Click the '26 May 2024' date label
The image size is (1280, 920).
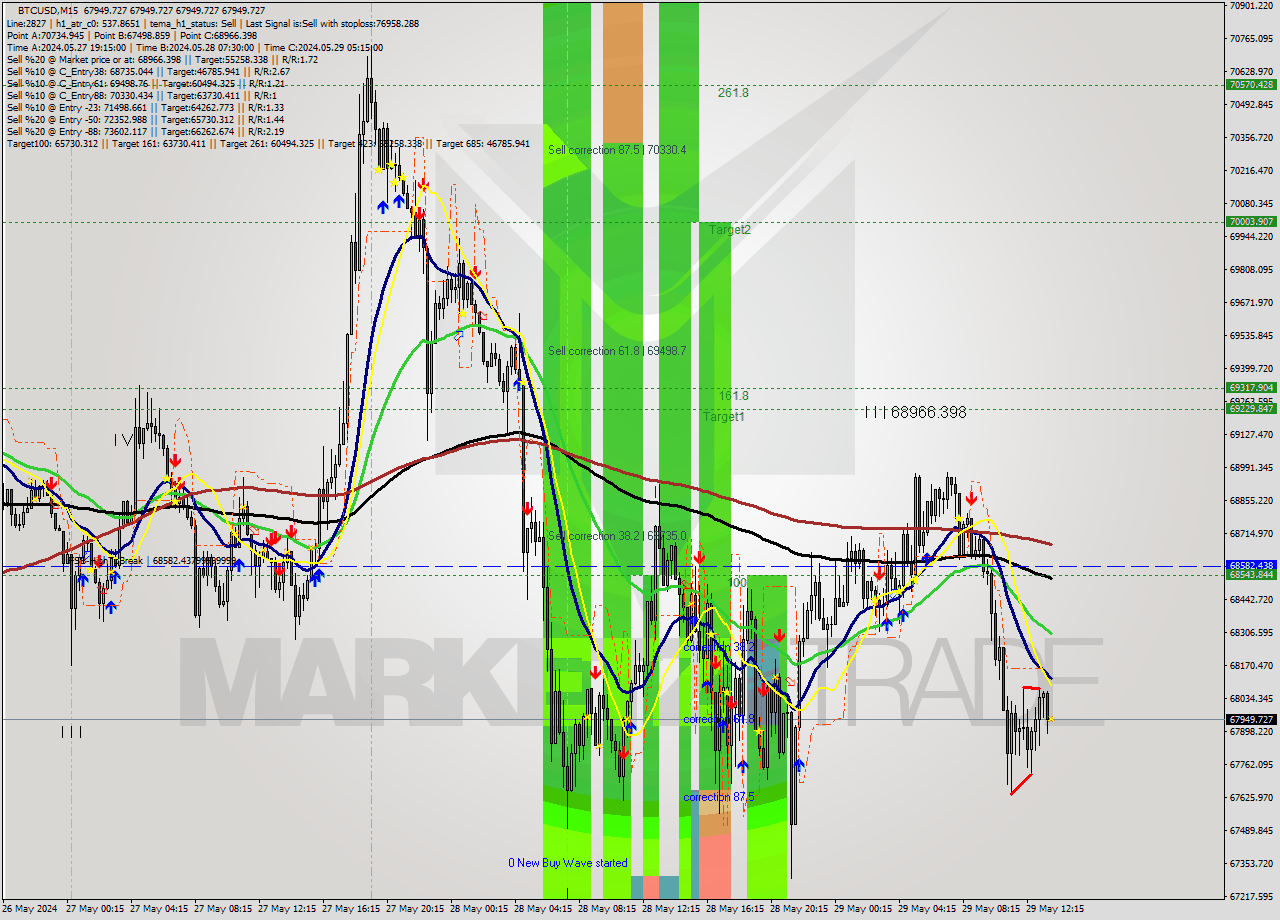click(x=29, y=910)
